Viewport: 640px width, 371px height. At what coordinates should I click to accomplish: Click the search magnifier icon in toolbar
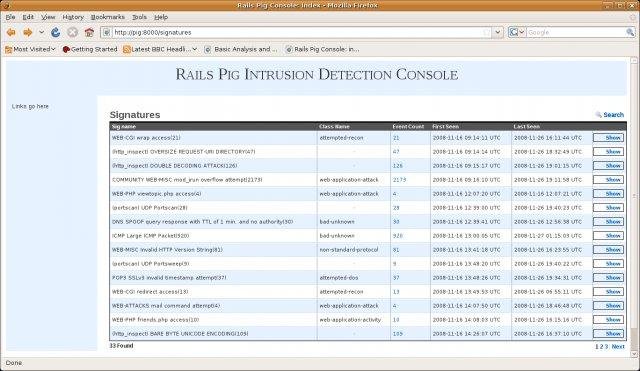click(630, 32)
